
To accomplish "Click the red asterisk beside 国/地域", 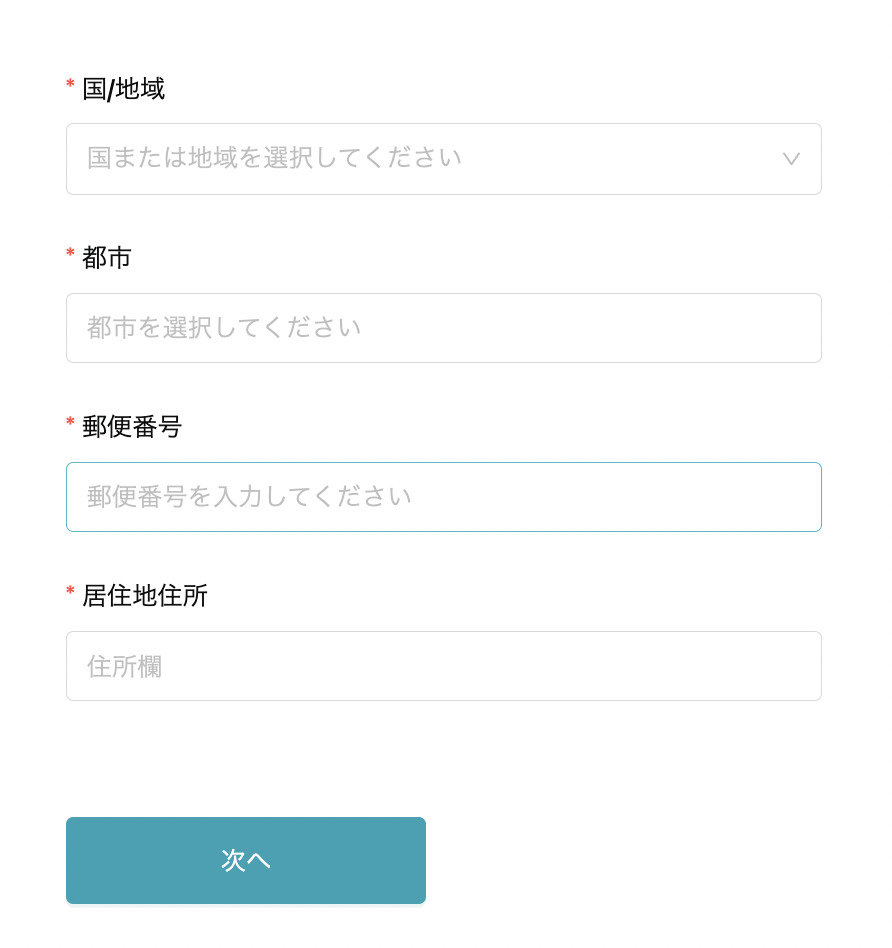I will [x=71, y=85].
